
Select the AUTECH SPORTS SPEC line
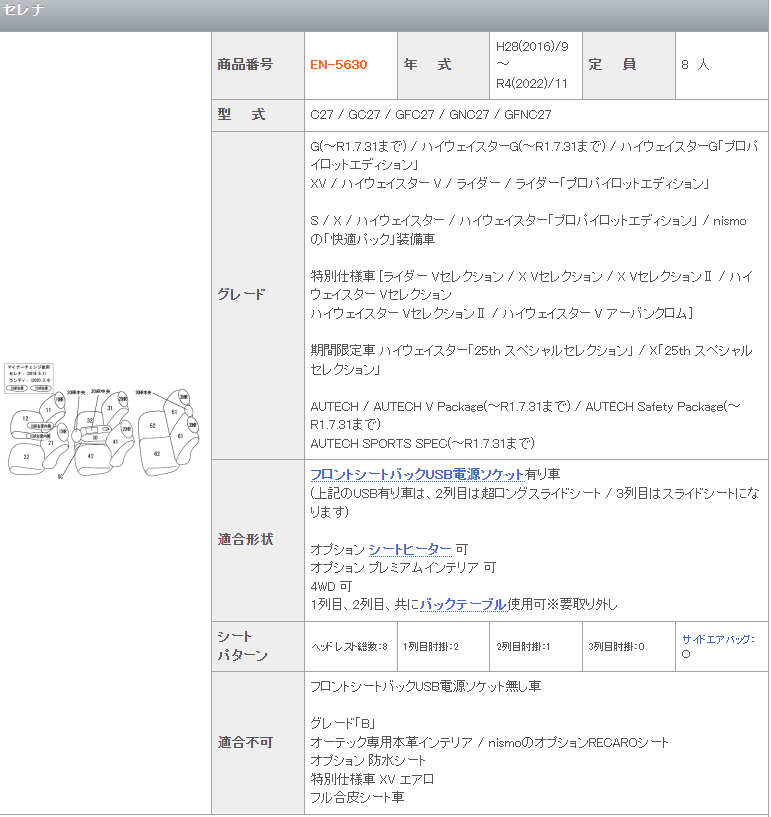(x=422, y=444)
